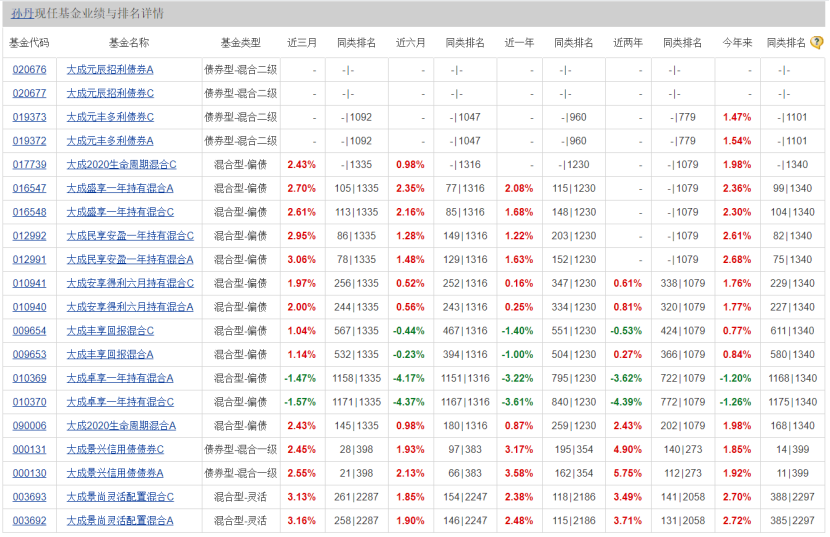
Task: Open 大成卓享一年持有混合C fund page
Action: point(120,402)
